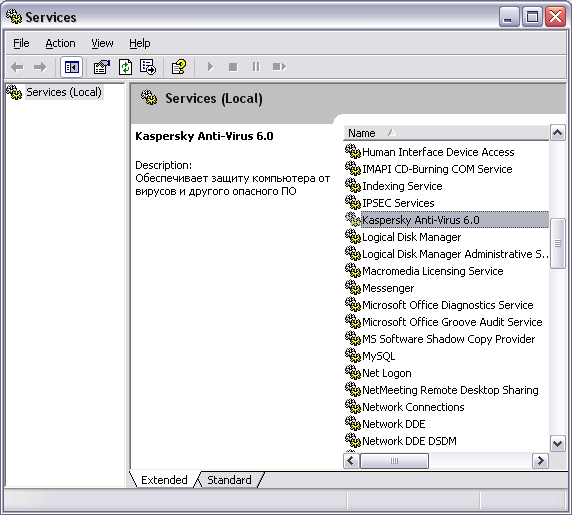Click the horizontal scrollbar left arrow
572x515 pixels.
click(351, 461)
